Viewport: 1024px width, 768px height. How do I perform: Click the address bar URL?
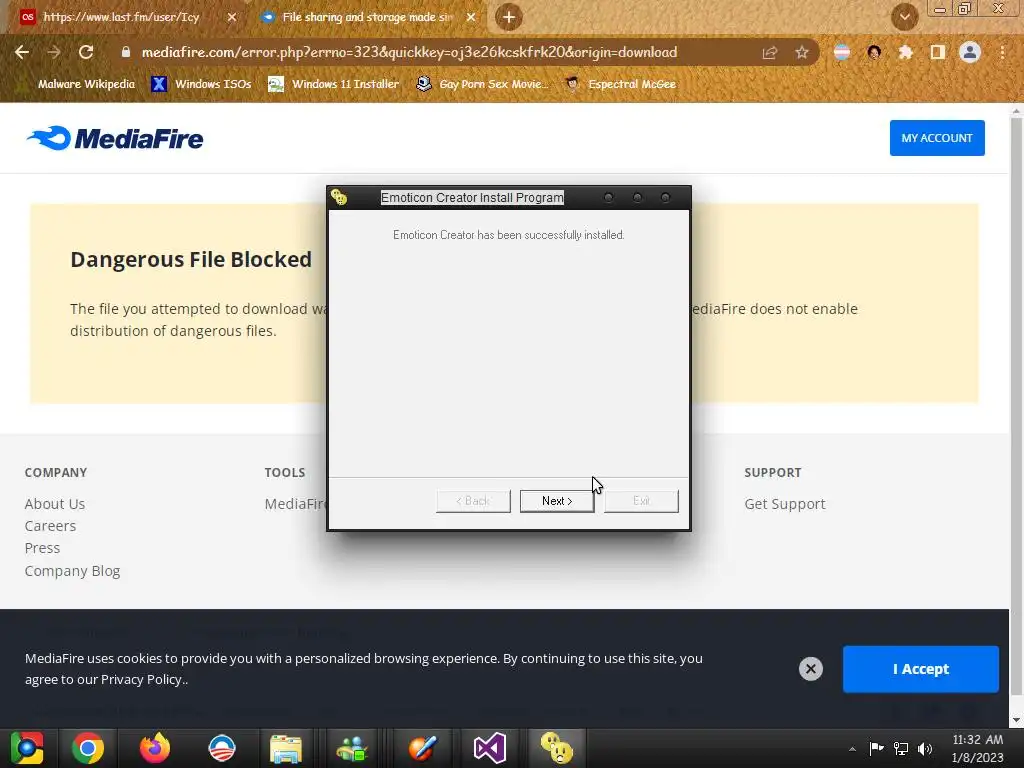(x=409, y=52)
